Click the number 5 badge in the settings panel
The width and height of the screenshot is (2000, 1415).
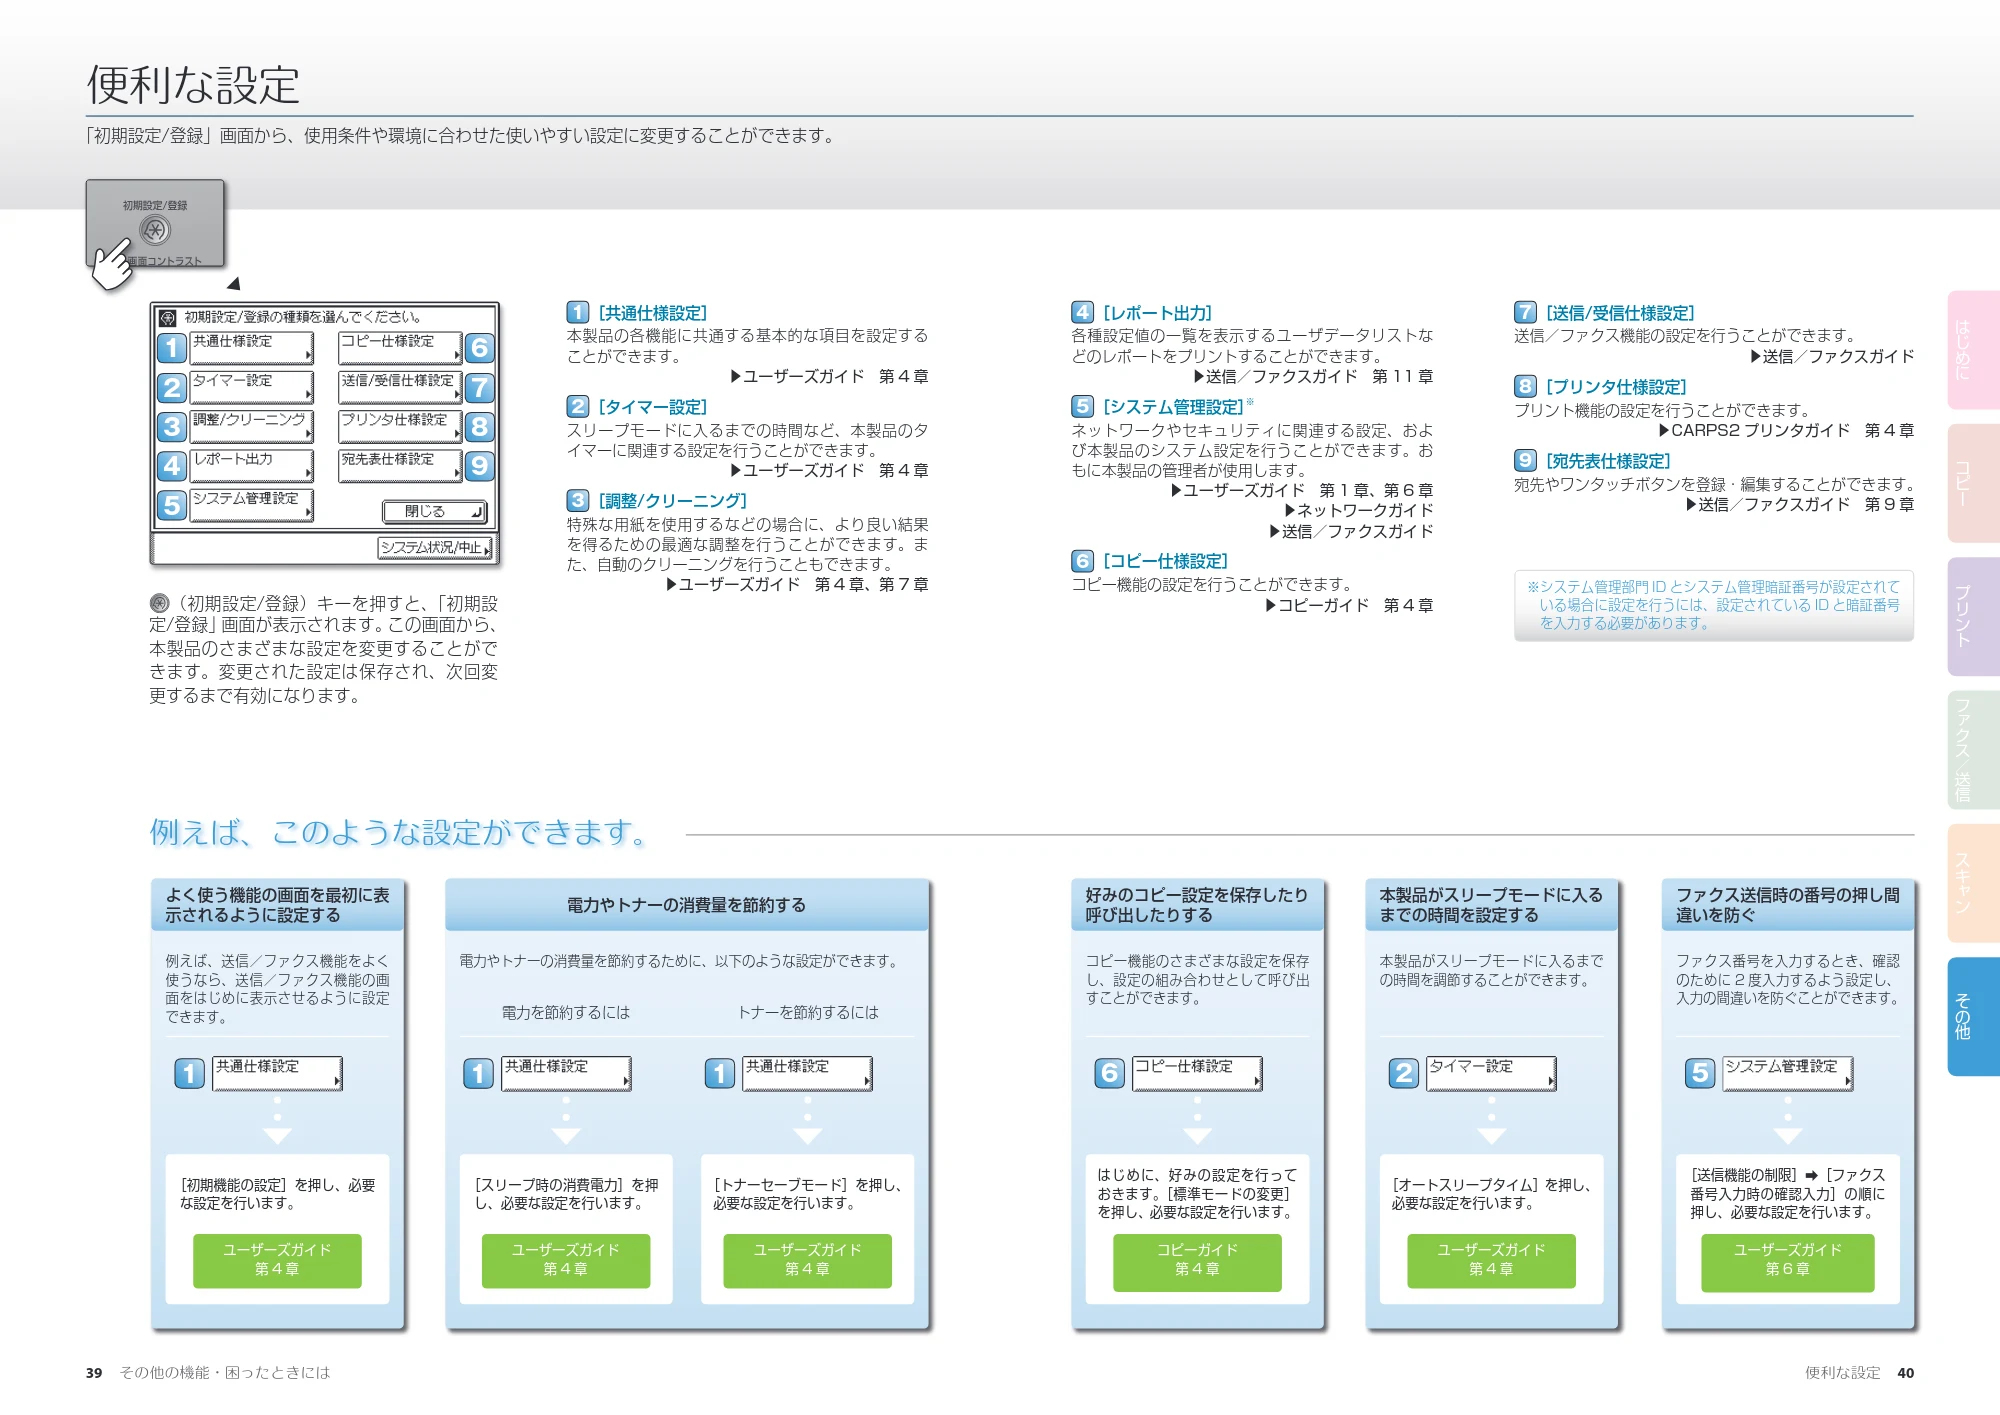click(172, 505)
